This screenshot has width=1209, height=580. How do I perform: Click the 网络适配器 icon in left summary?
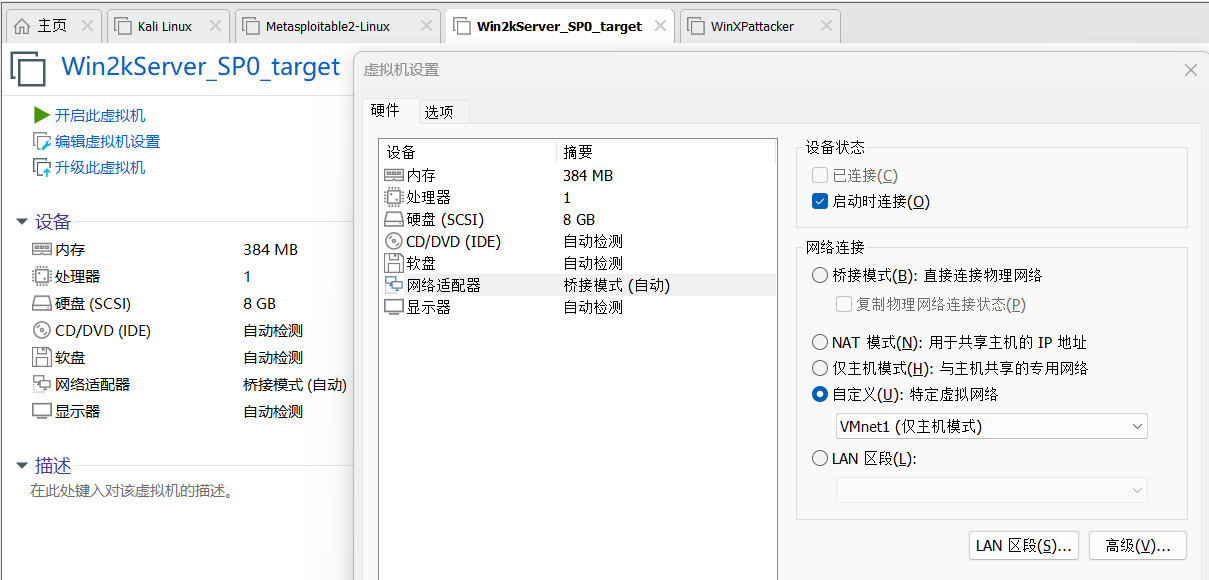click(41, 384)
